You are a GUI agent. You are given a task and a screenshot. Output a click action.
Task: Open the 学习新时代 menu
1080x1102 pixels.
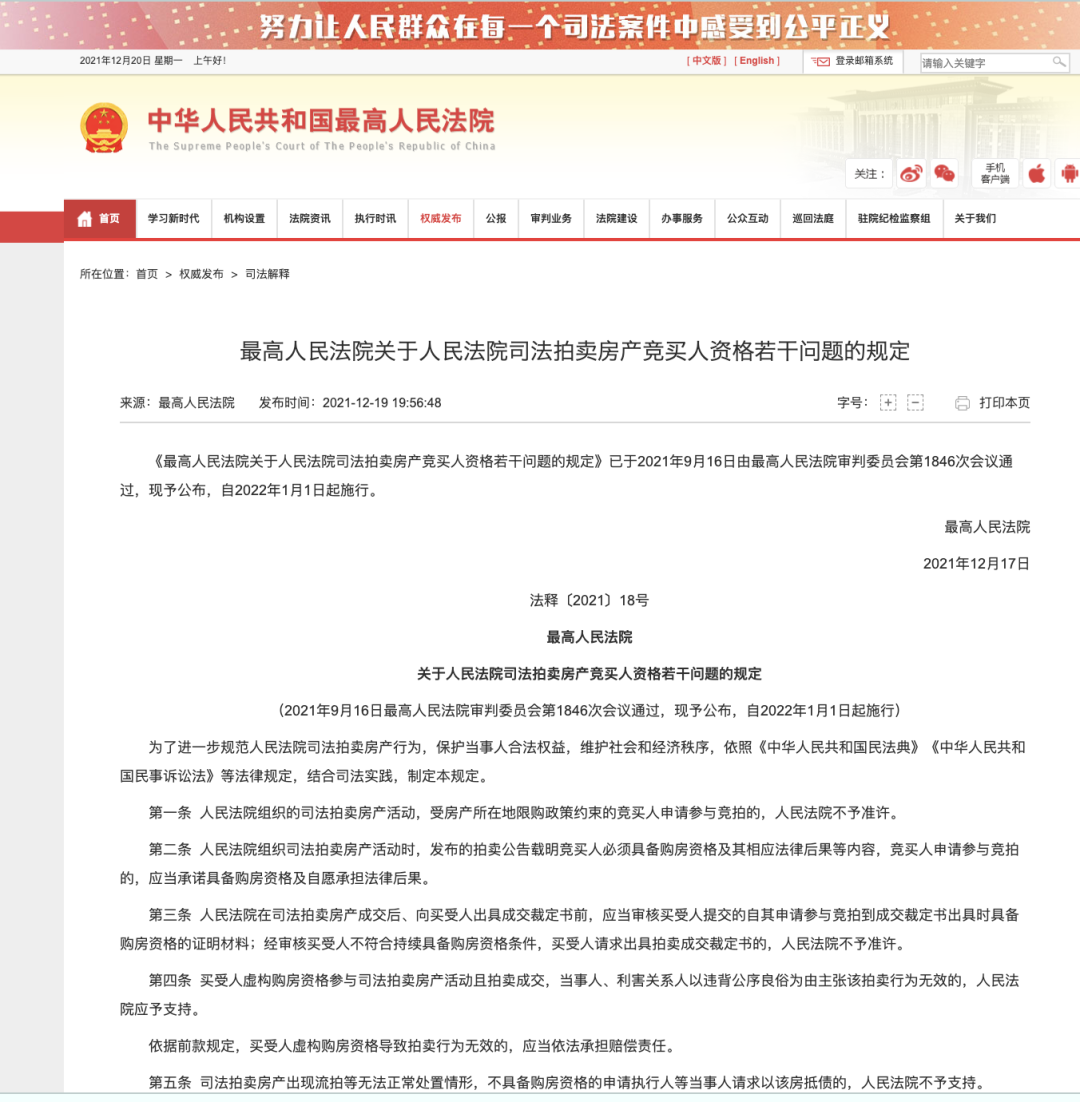[x=174, y=219]
